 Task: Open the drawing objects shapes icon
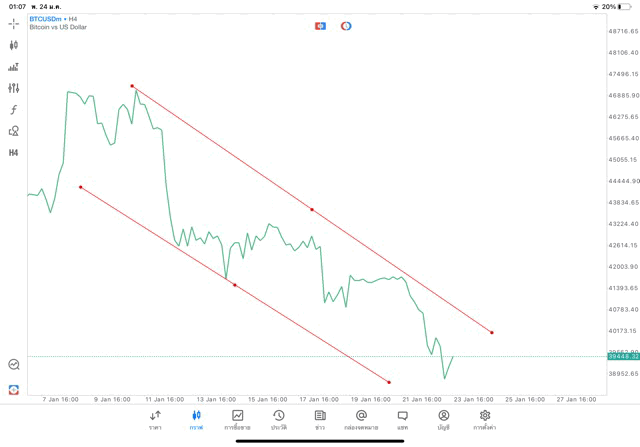point(14,131)
